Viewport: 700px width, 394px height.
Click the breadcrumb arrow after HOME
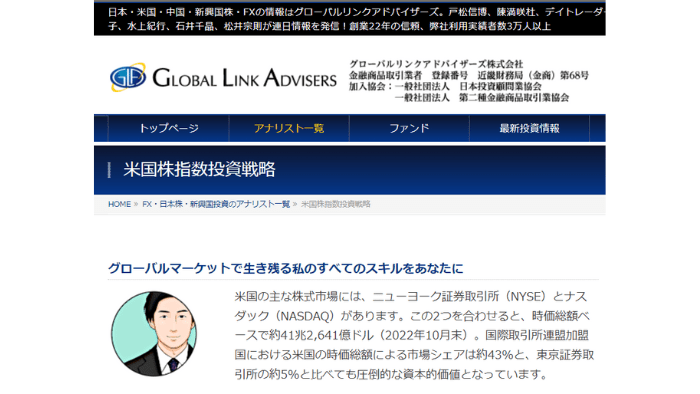click(136, 204)
